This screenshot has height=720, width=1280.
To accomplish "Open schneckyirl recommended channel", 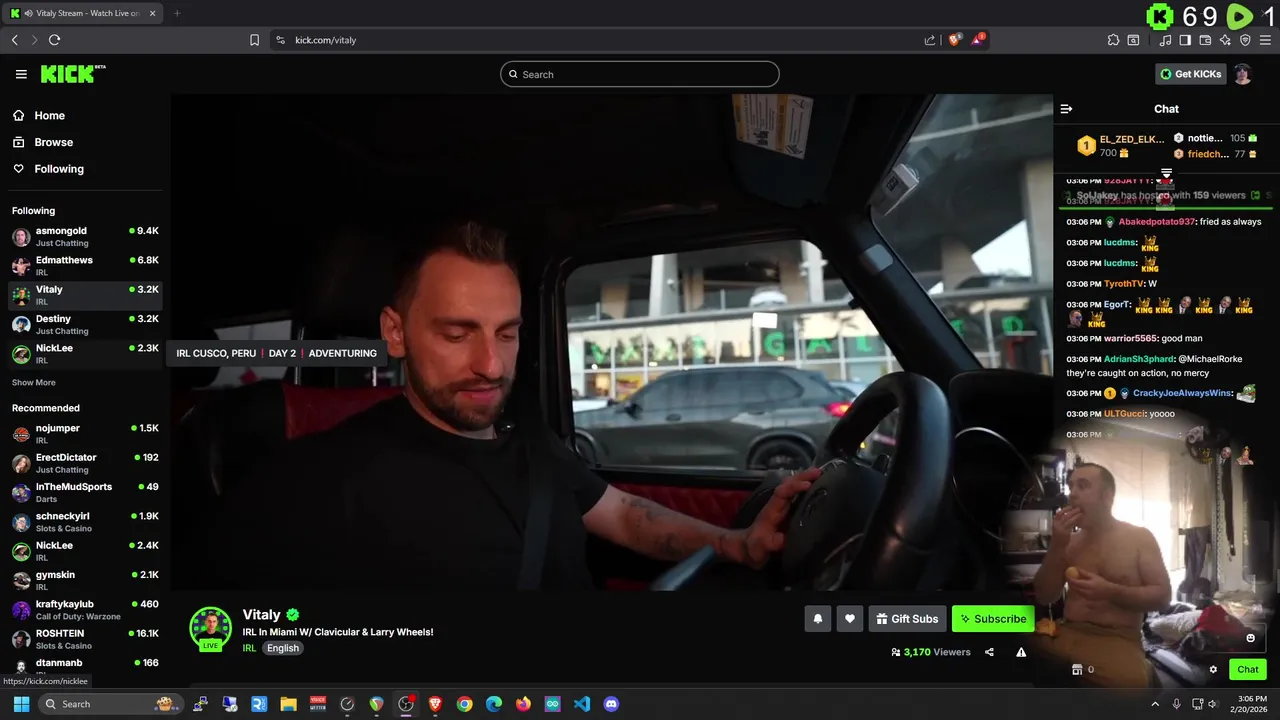I will [x=85, y=521].
